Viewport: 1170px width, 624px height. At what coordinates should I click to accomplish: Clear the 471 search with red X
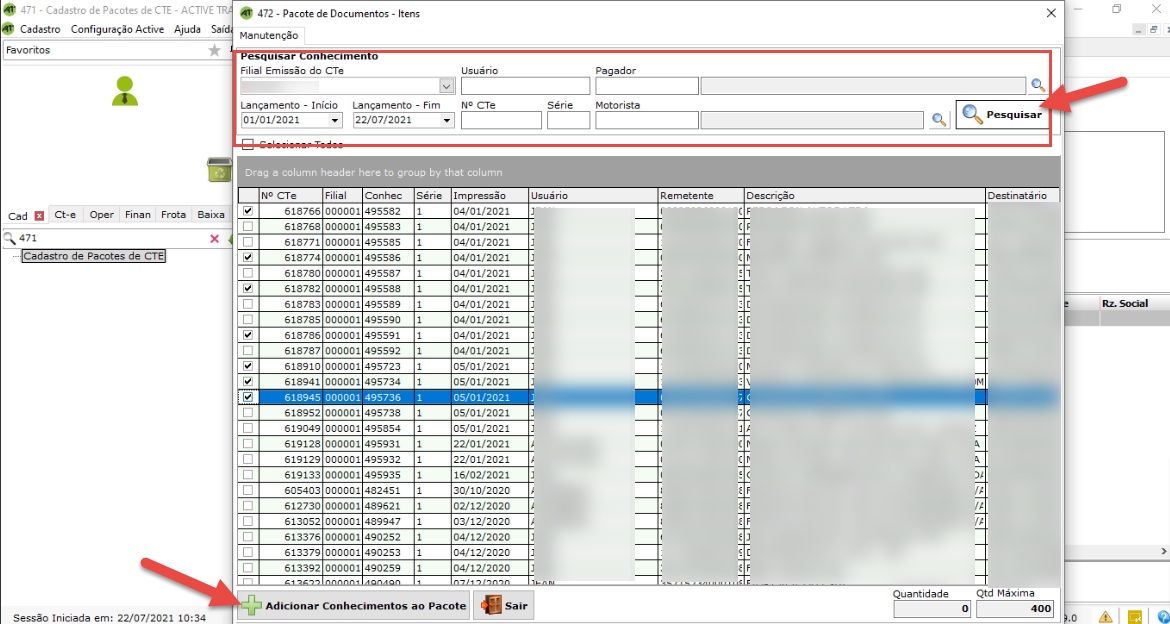(x=214, y=239)
